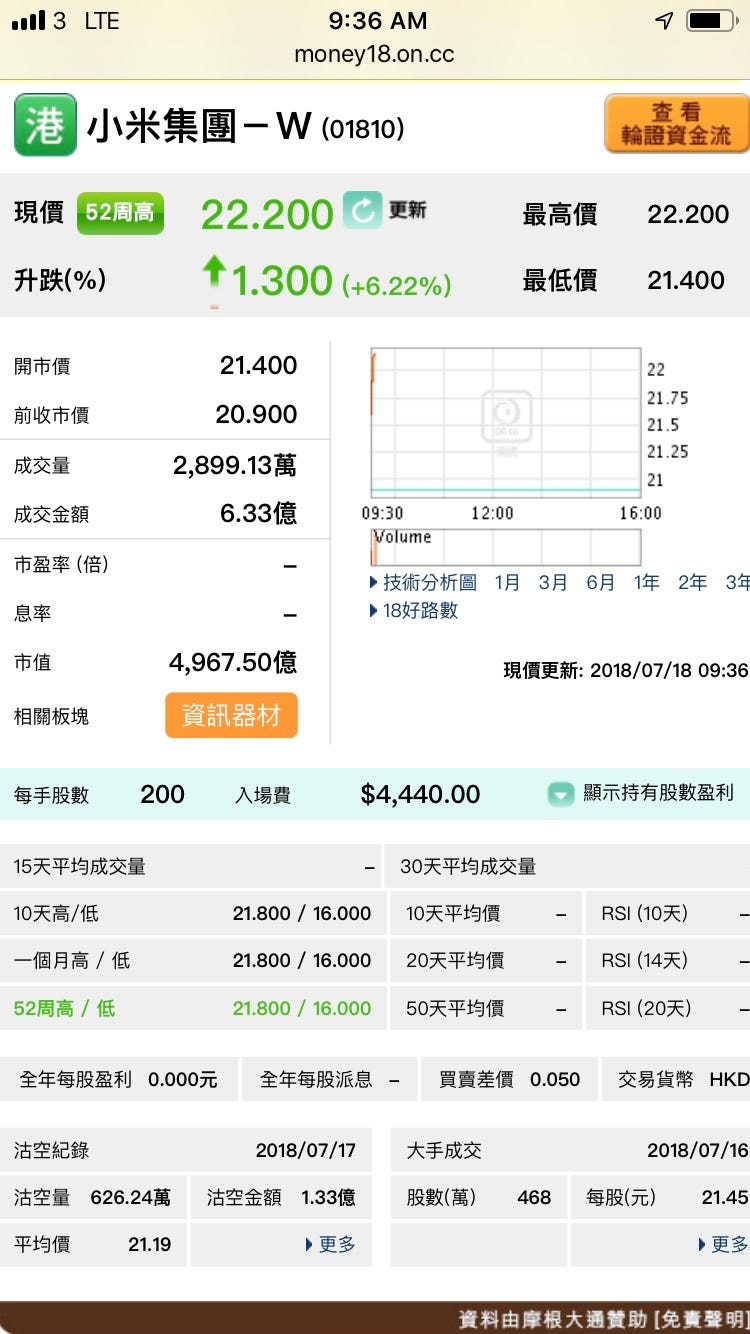Screen dimensions: 750x1334
Task: Open 查看輪證資金流 orange button
Action: click(x=677, y=124)
